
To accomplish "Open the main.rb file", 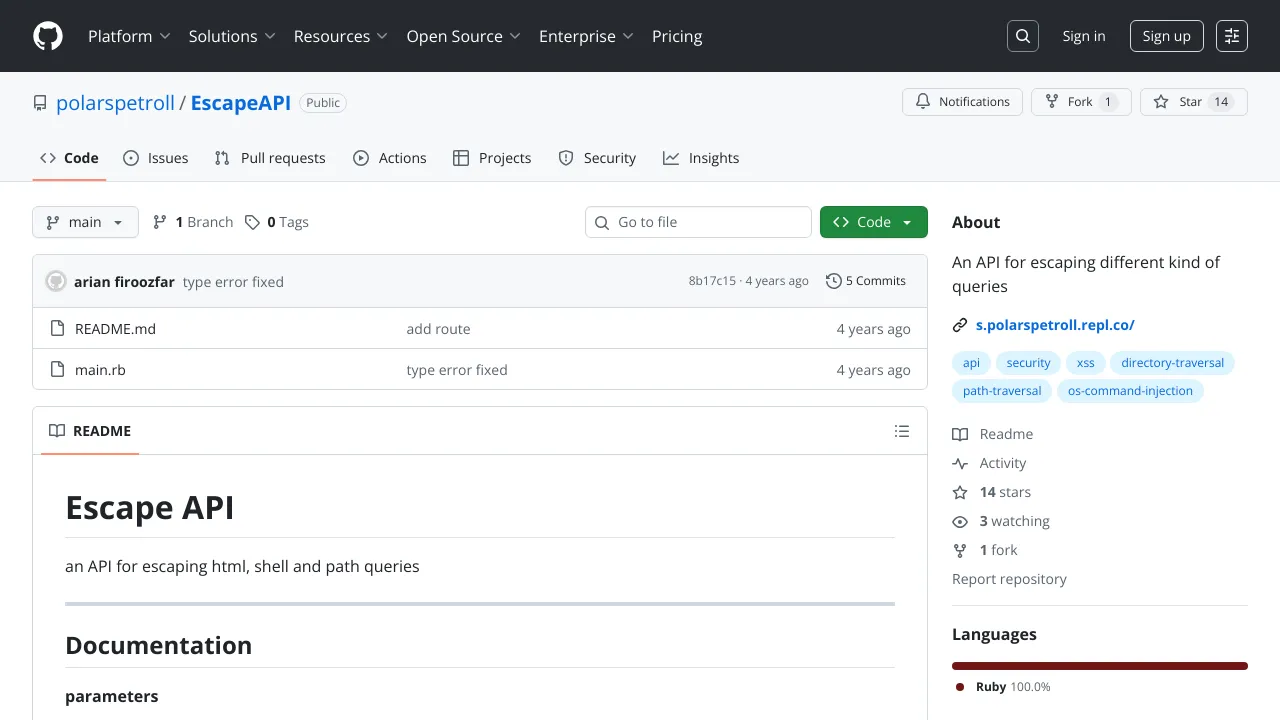I will [x=100, y=370].
